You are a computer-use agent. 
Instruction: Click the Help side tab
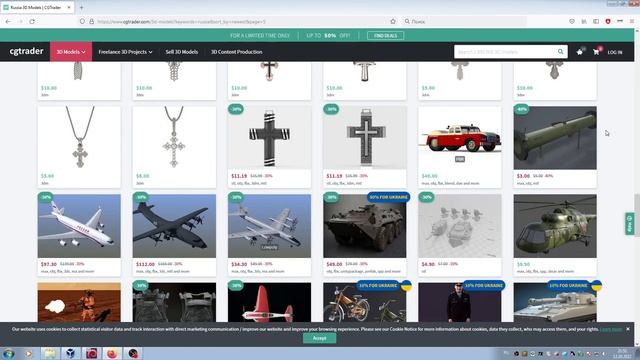(629, 224)
